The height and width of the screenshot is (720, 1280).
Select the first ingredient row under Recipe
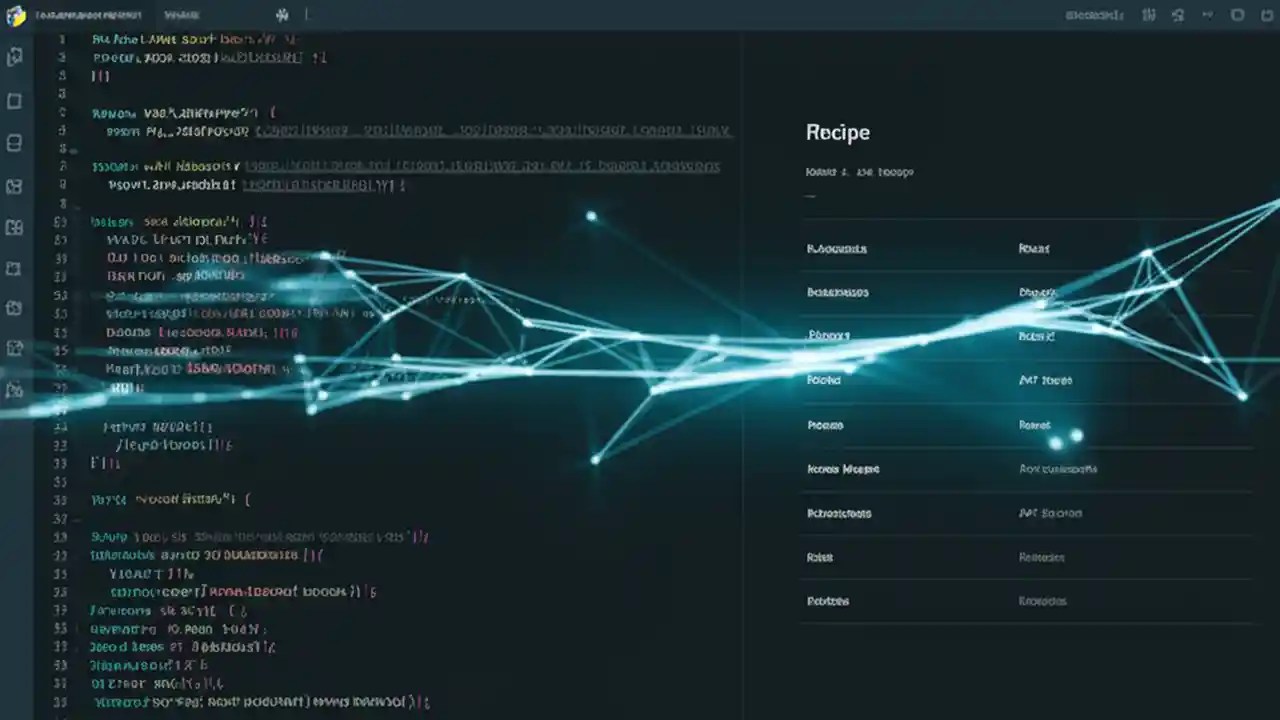coord(836,248)
